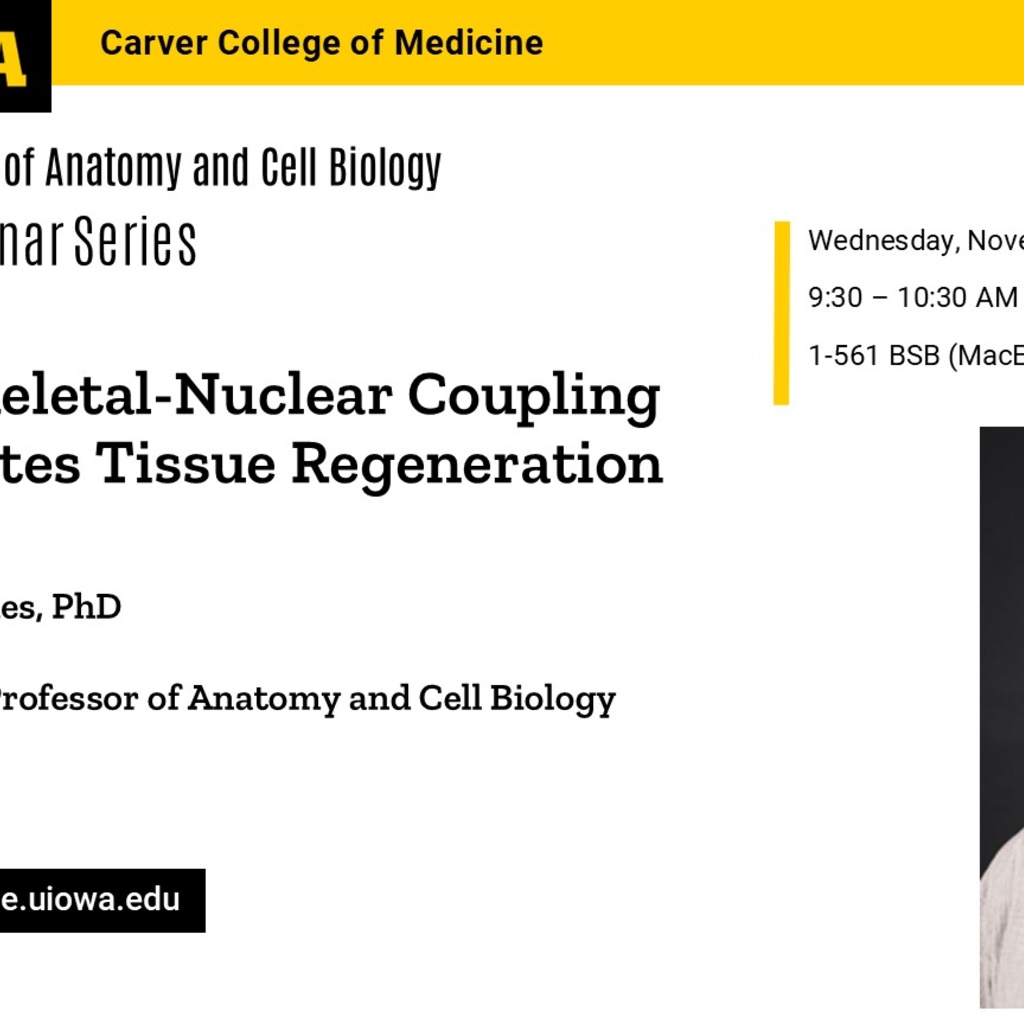
Task: Click the empty right side of the yellow banner
Action: tap(800, 42)
